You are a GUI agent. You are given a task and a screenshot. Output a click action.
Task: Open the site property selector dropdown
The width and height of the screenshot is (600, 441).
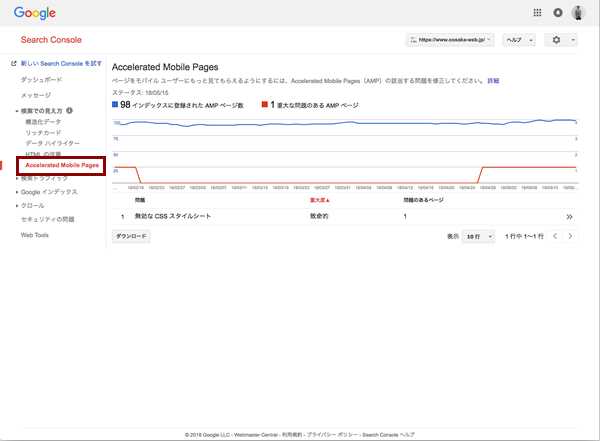(x=450, y=40)
